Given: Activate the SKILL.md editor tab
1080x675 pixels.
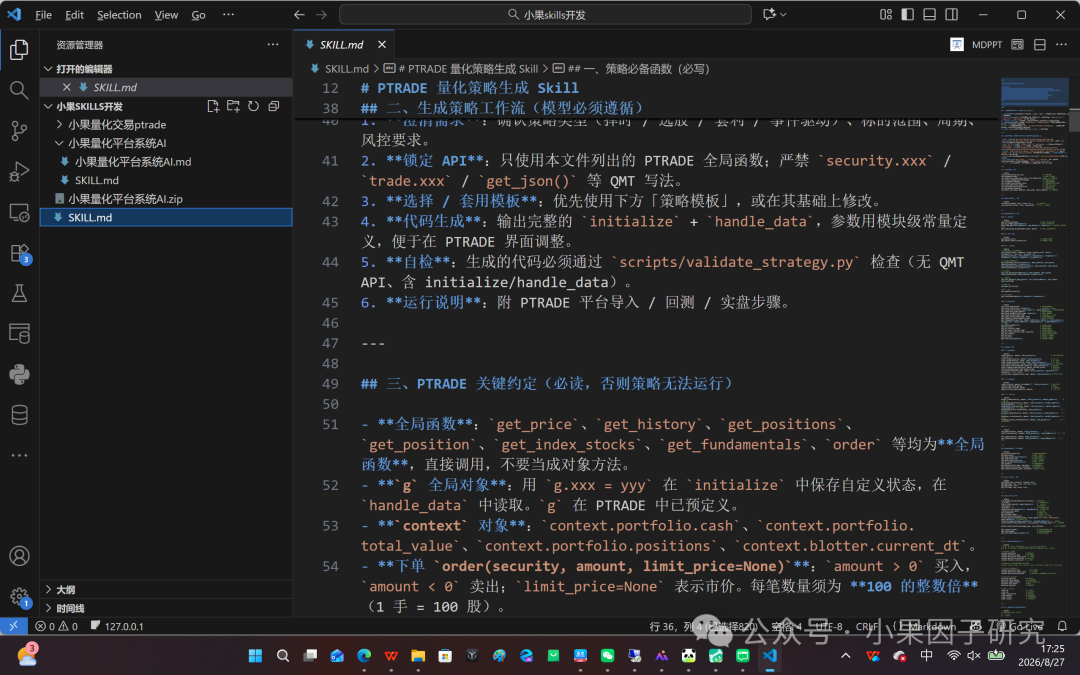Looking at the screenshot, I should 342,45.
